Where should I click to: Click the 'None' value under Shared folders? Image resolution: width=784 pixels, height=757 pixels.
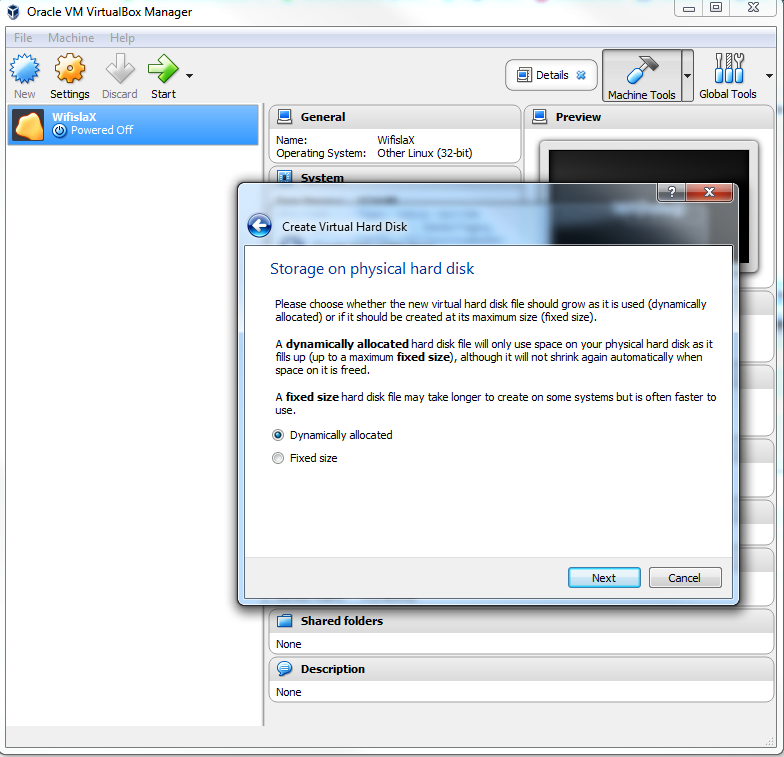tap(288, 644)
